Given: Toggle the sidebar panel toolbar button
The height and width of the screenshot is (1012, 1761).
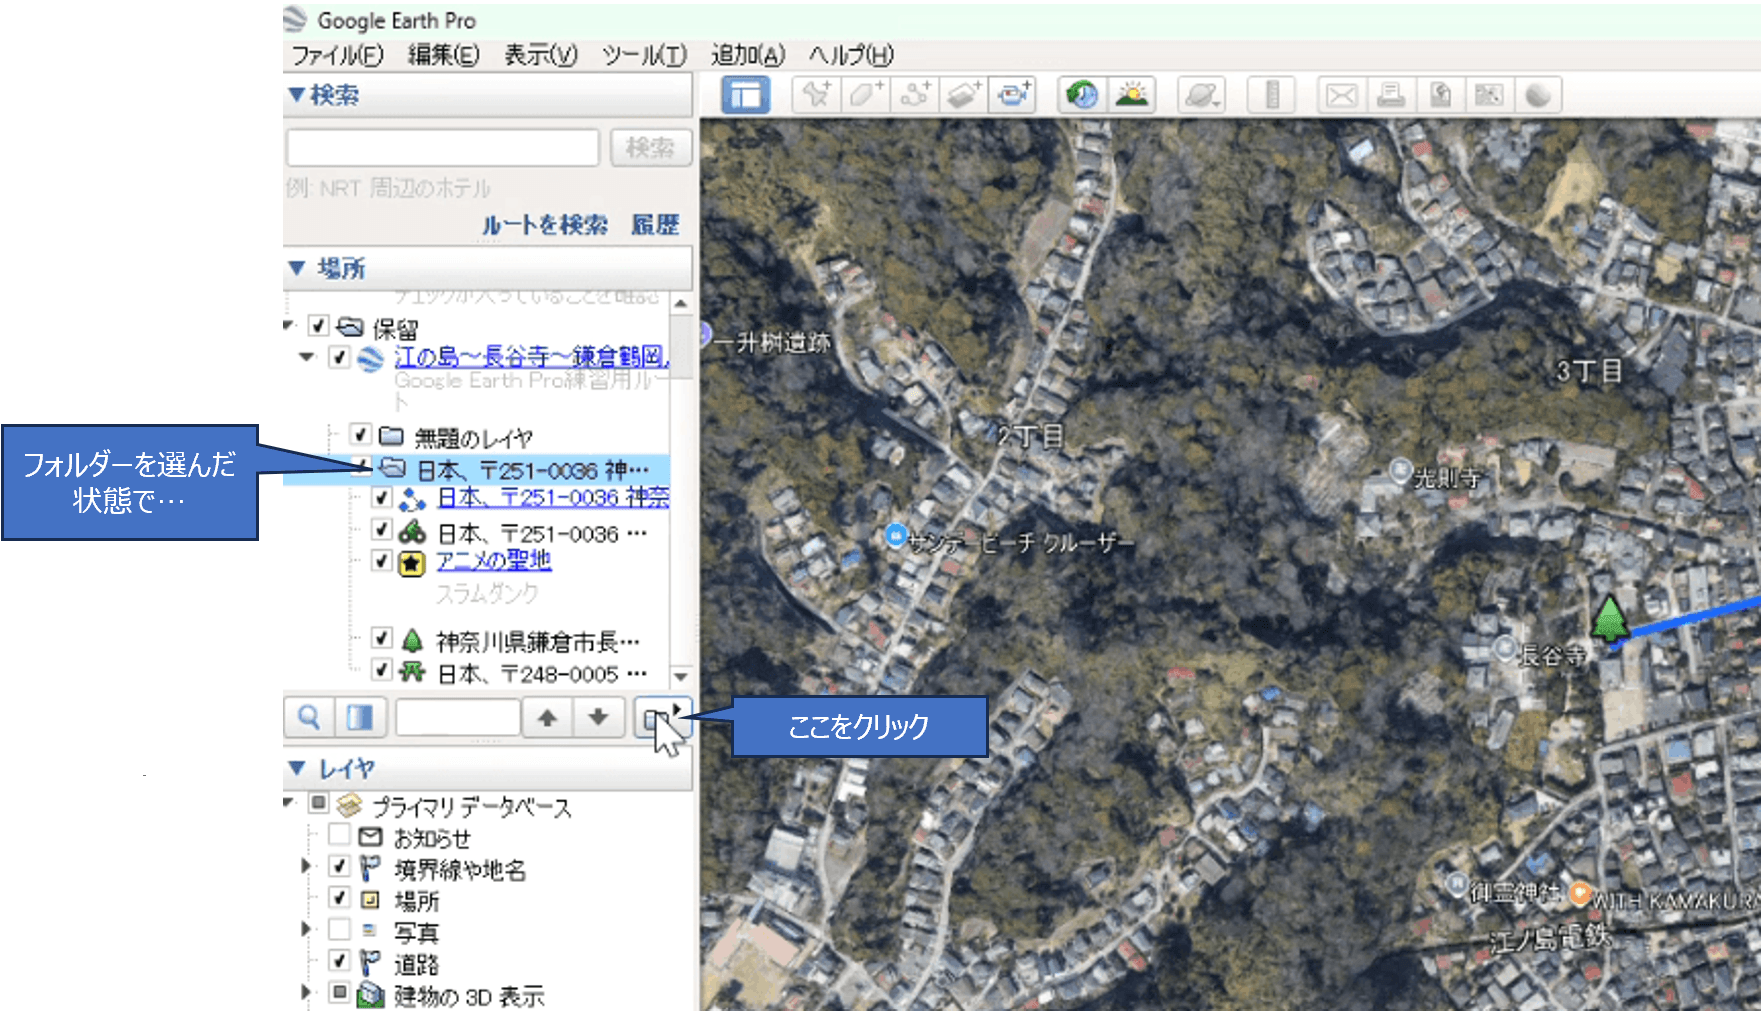Looking at the screenshot, I should (745, 96).
